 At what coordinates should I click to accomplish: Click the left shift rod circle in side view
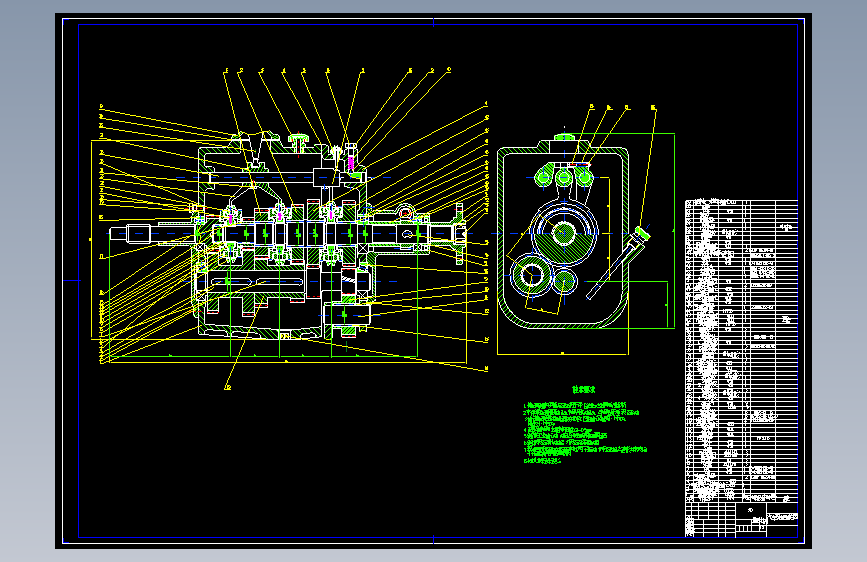pyautogui.click(x=544, y=178)
